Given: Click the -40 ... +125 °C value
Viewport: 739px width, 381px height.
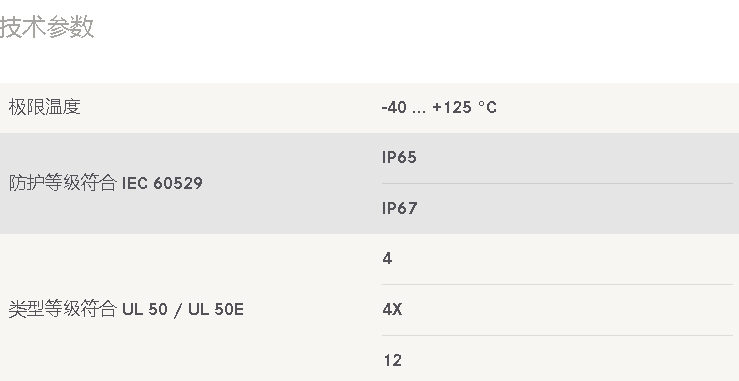Looking at the screenshot, I should pyautogui.click(x=439, y=108).
